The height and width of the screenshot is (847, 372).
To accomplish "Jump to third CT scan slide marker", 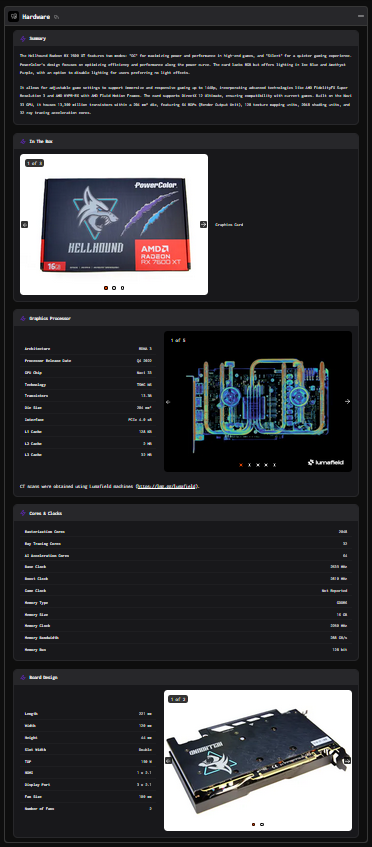I will pos(258,465).
